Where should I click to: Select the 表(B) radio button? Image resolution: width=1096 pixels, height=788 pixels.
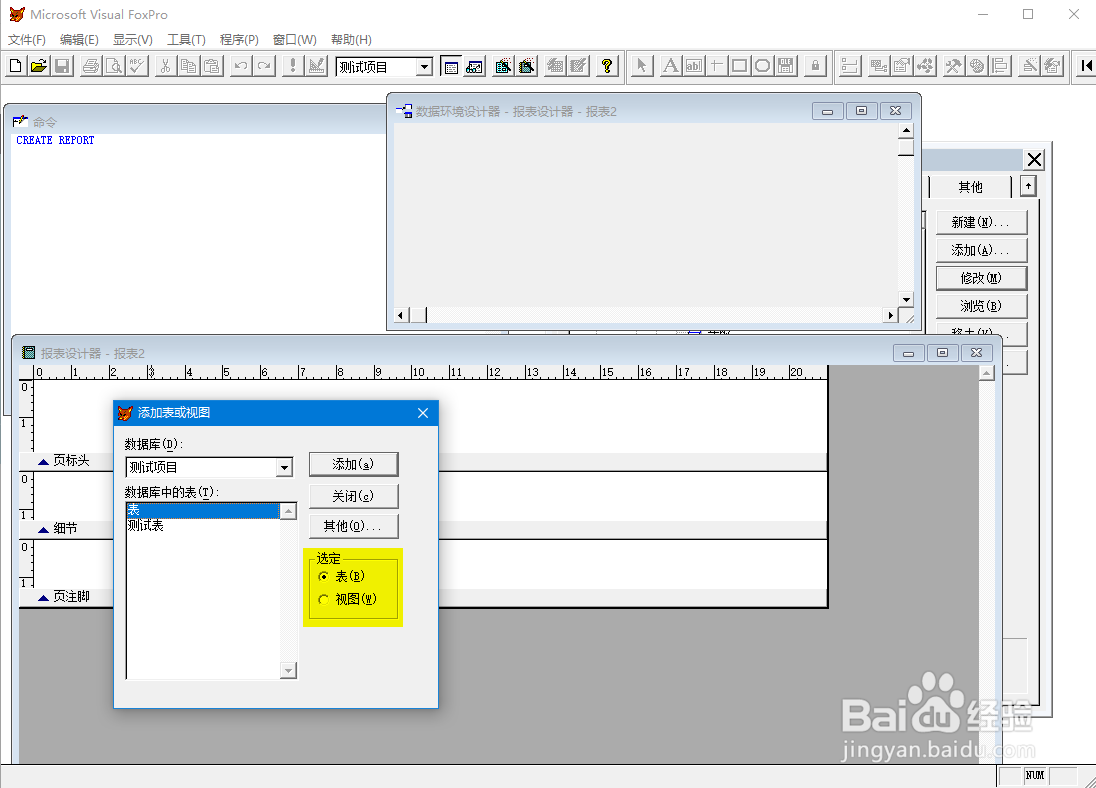click(324, 577)
